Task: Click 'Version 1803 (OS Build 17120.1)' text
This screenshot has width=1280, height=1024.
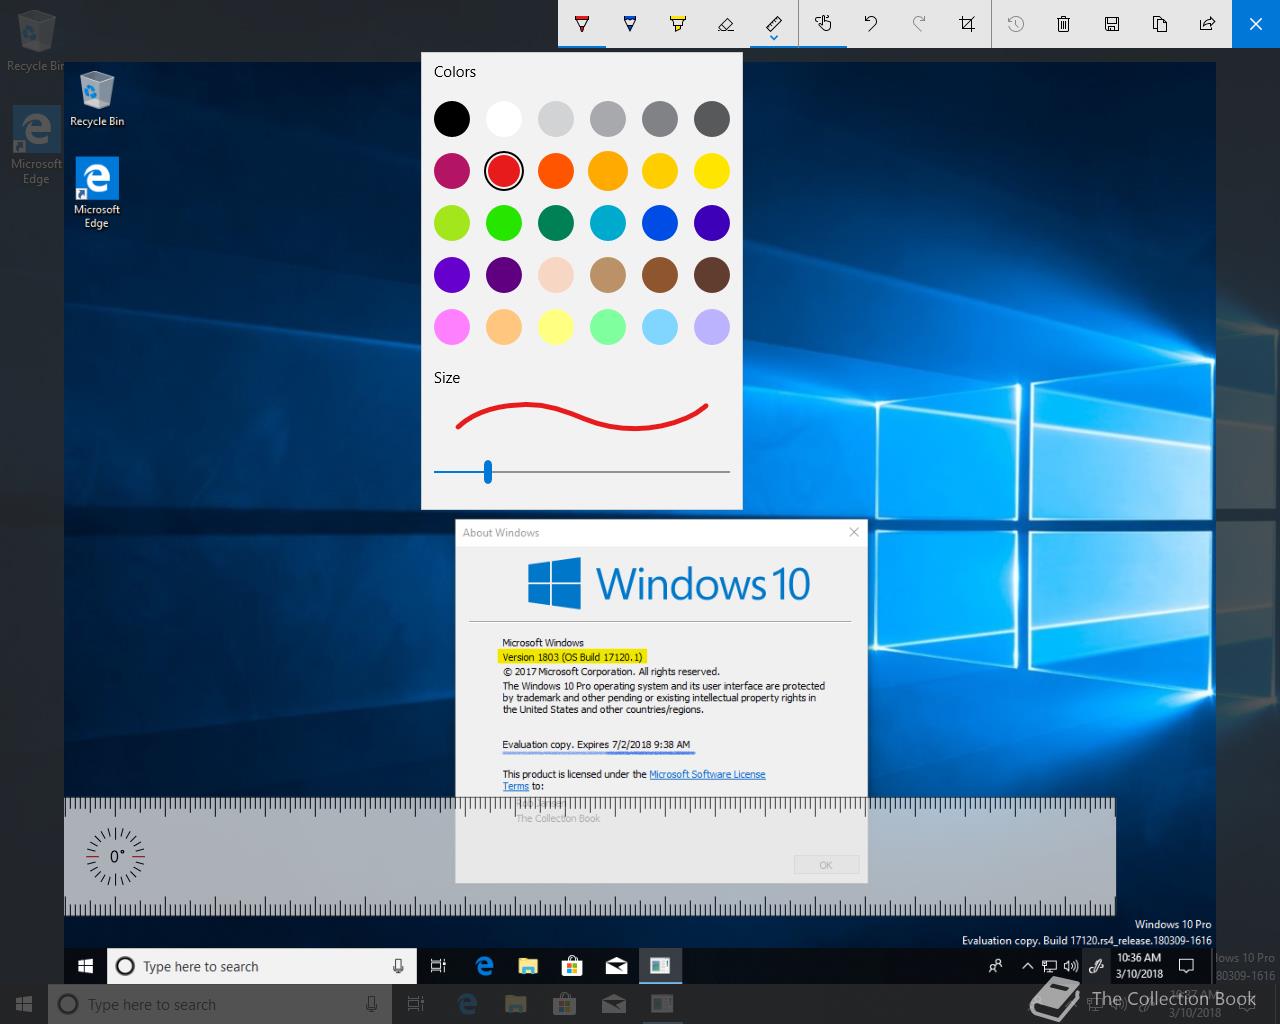Action: pos(572,657)
